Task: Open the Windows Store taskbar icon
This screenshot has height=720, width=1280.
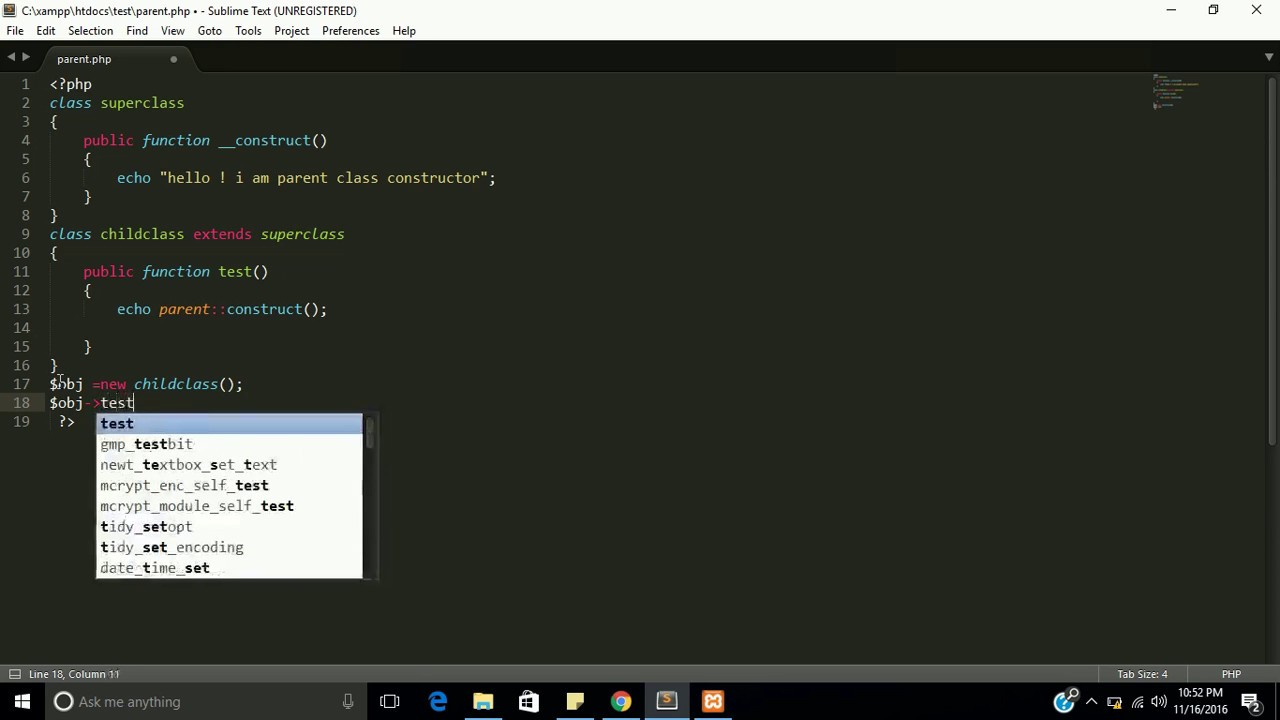Action: [529, 702]
